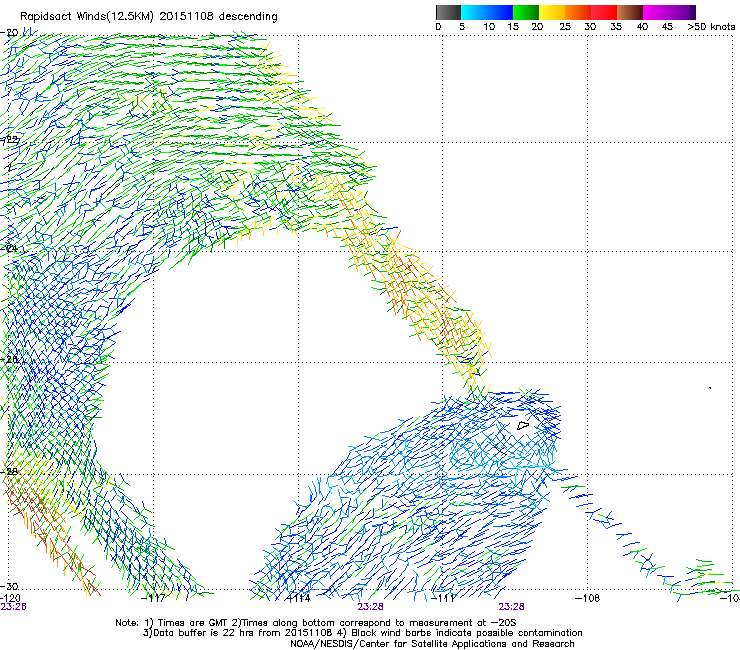The image size is (740, 650).
Task: Click the 'NOAA/NESDIS/Center for Satellite Applications and Research' credit
Action: pos(432,644)
